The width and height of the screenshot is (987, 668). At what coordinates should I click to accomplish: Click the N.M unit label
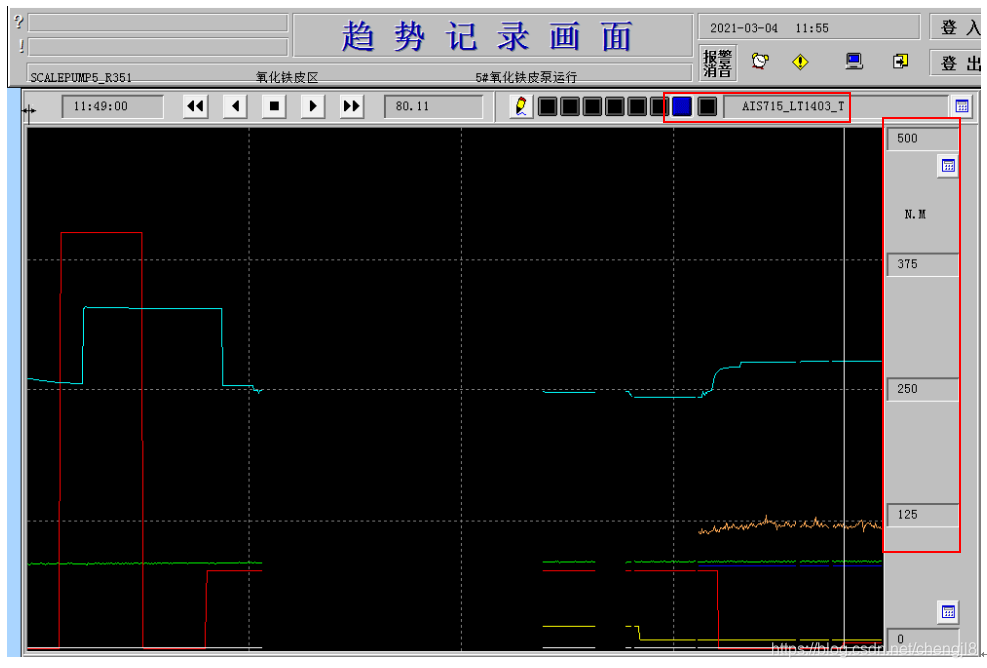(915, 215)
